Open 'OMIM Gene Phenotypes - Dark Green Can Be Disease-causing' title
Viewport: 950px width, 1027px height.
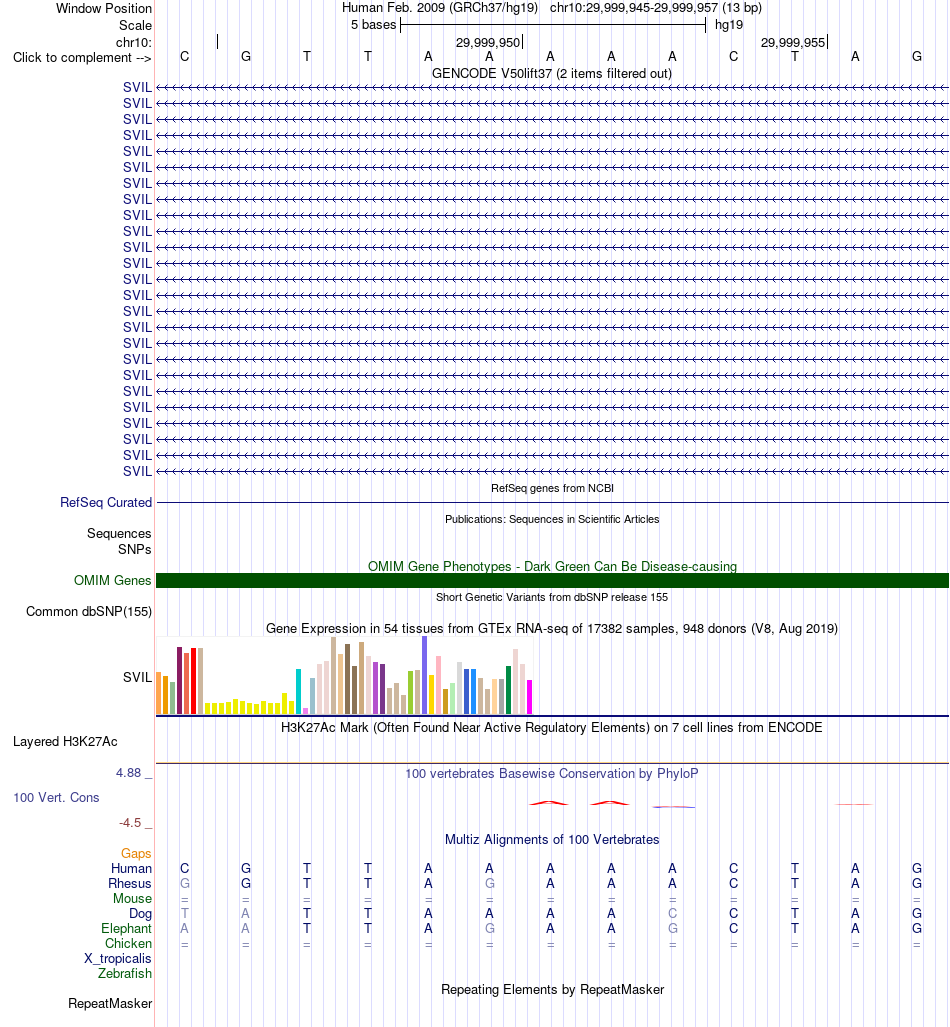coord(552,566)
